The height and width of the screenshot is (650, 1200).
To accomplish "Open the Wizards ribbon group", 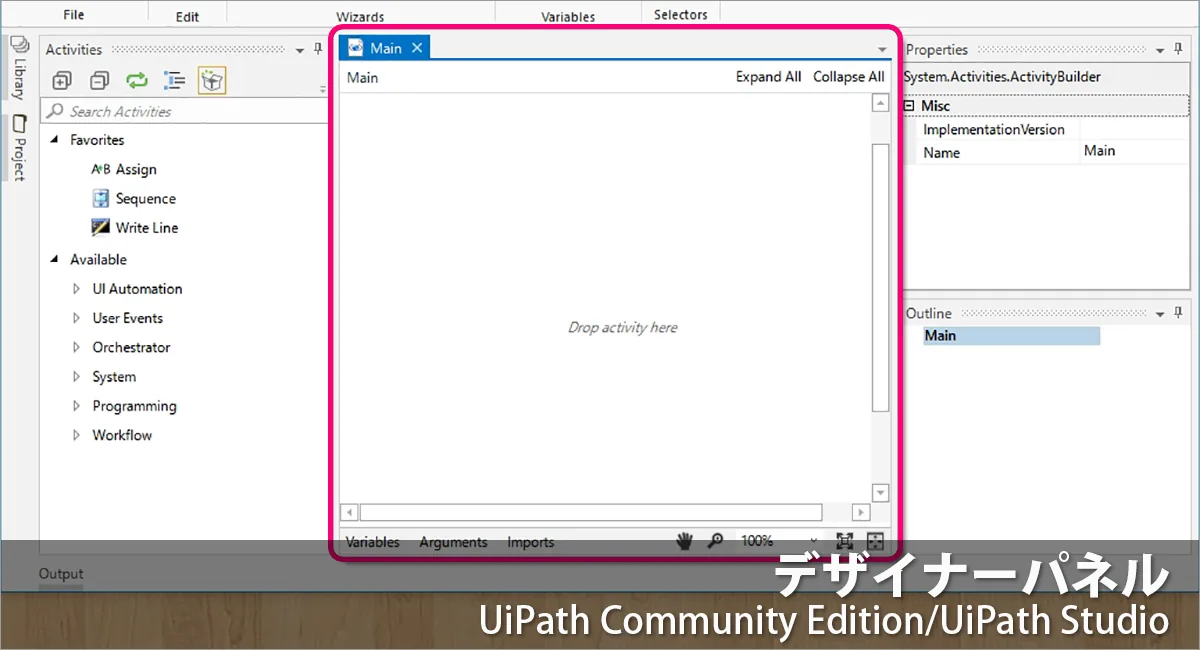I will point(361,16).
